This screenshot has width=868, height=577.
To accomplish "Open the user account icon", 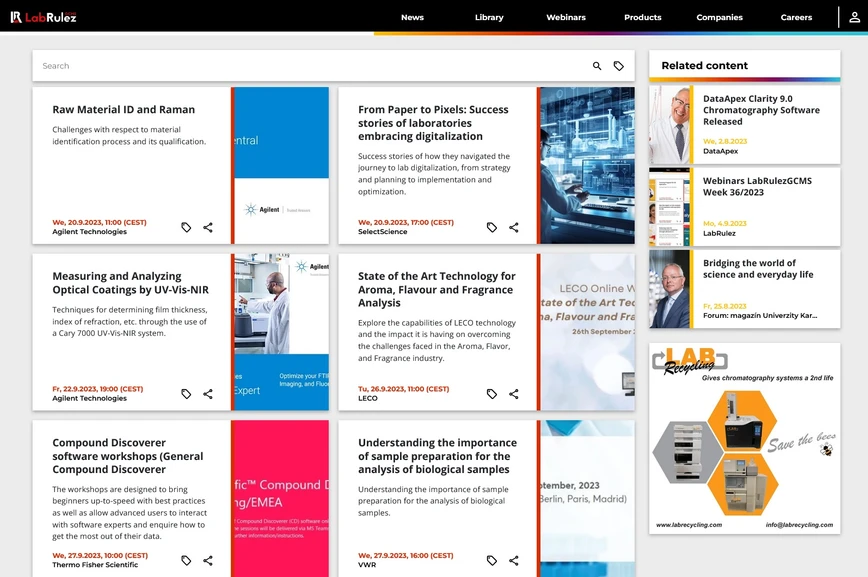I will (x=854, y=17).
